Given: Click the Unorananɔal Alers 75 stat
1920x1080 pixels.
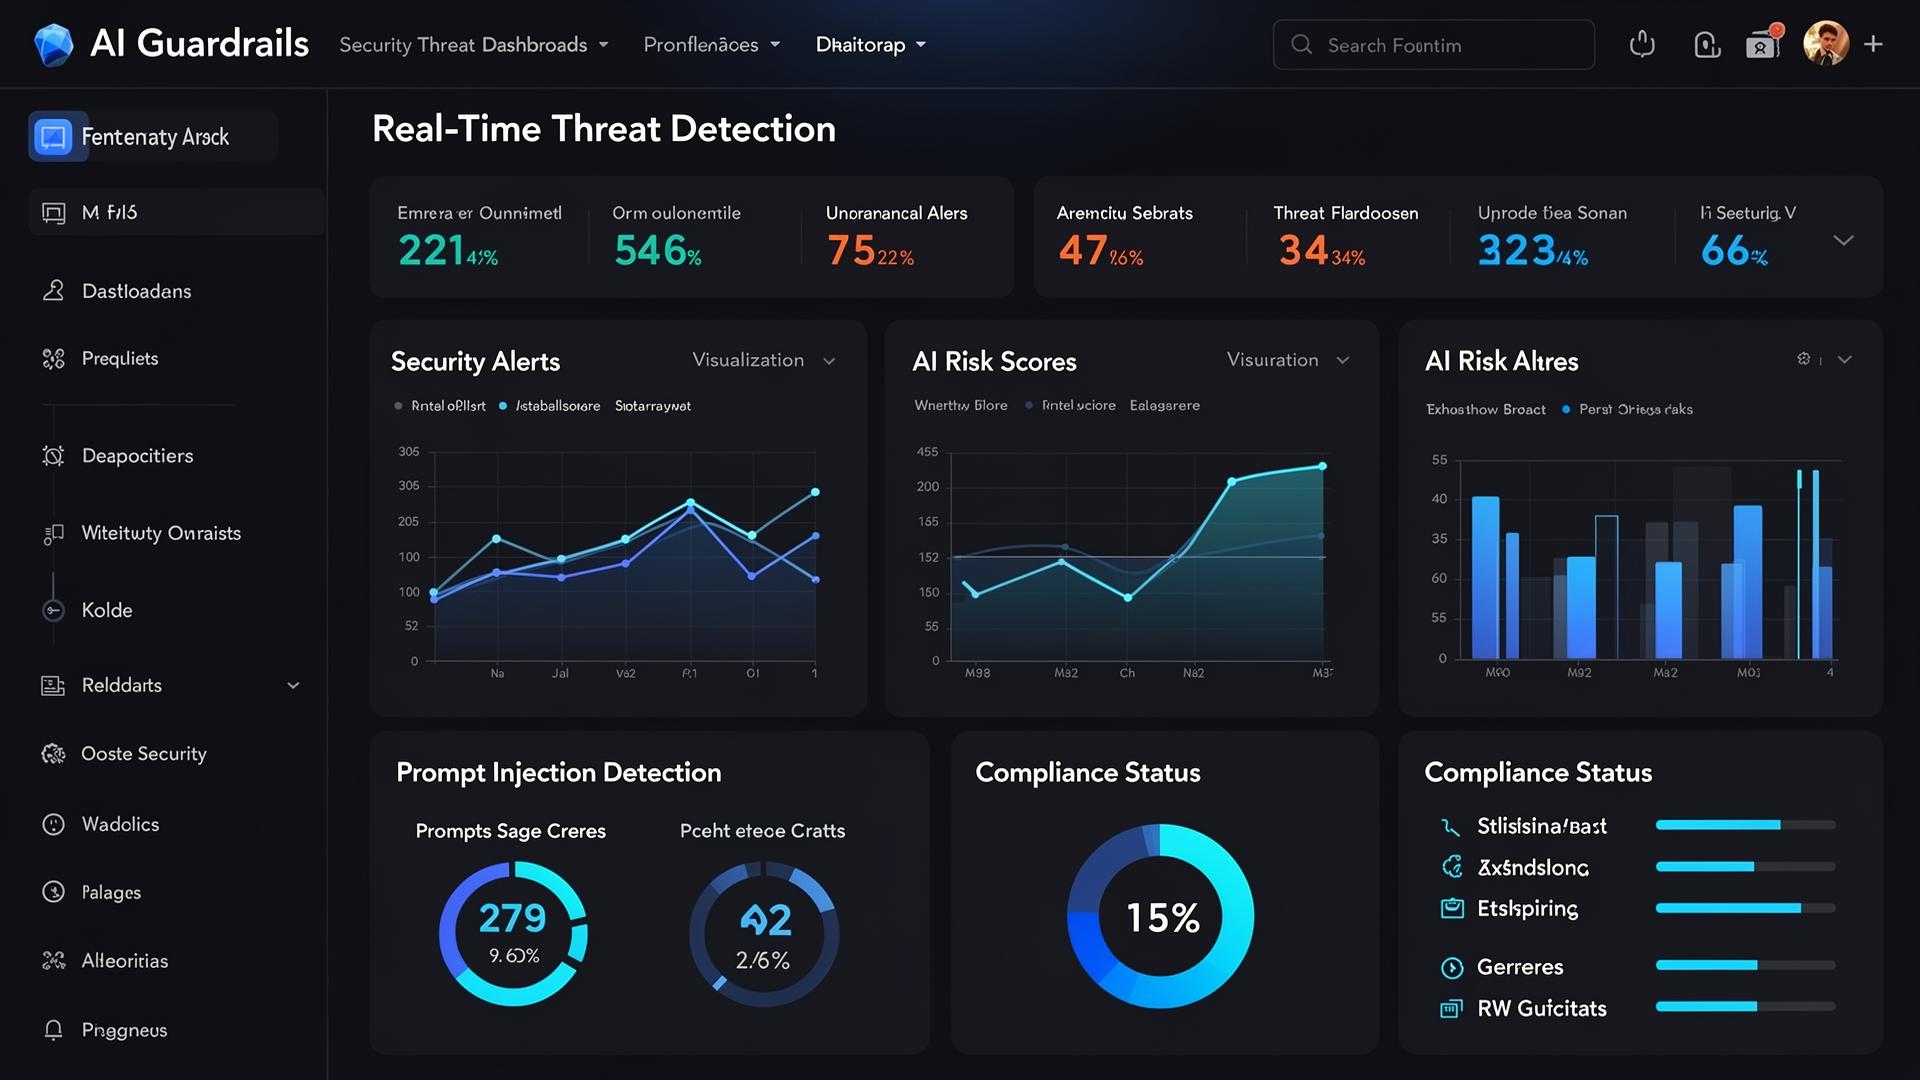Looking at the screenshot, I should (897, 238).
